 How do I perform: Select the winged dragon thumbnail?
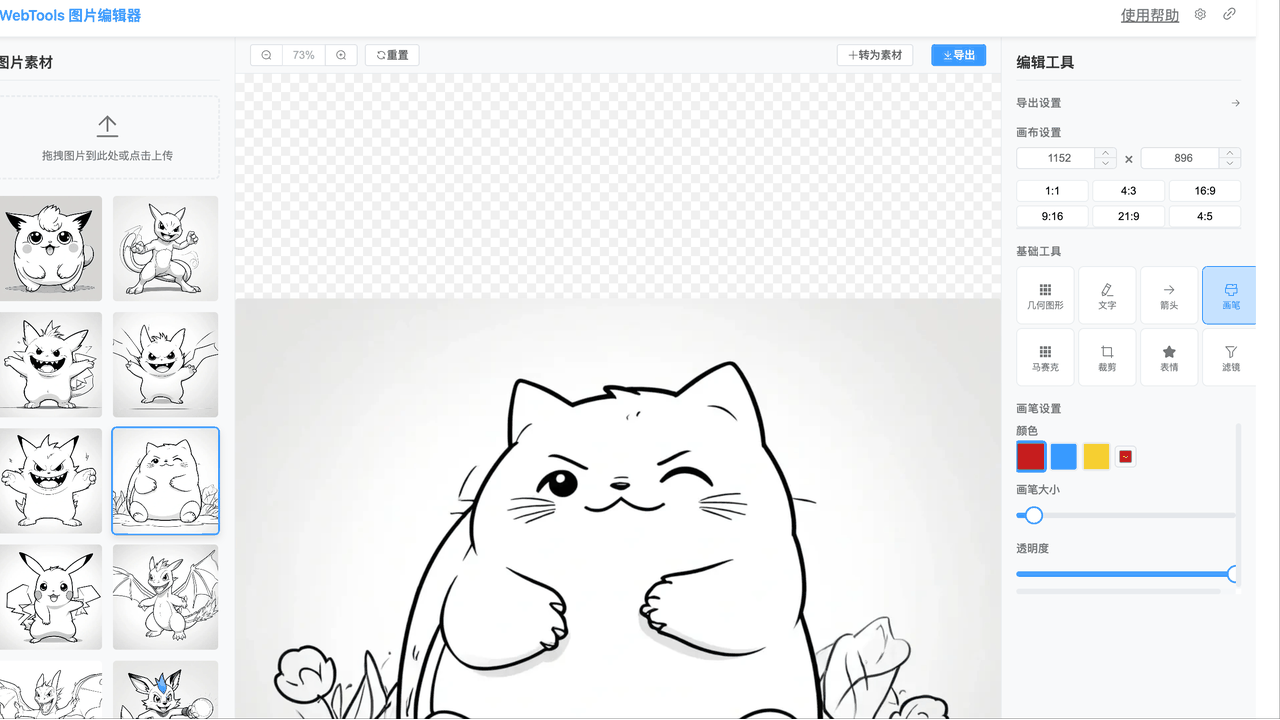pos(165,597)
